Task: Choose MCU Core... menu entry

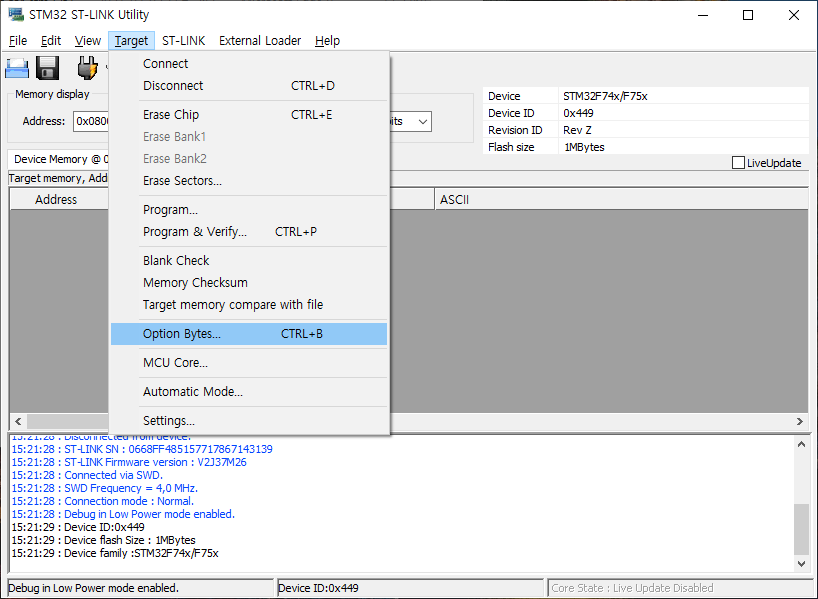Action: tap(249, 363)
